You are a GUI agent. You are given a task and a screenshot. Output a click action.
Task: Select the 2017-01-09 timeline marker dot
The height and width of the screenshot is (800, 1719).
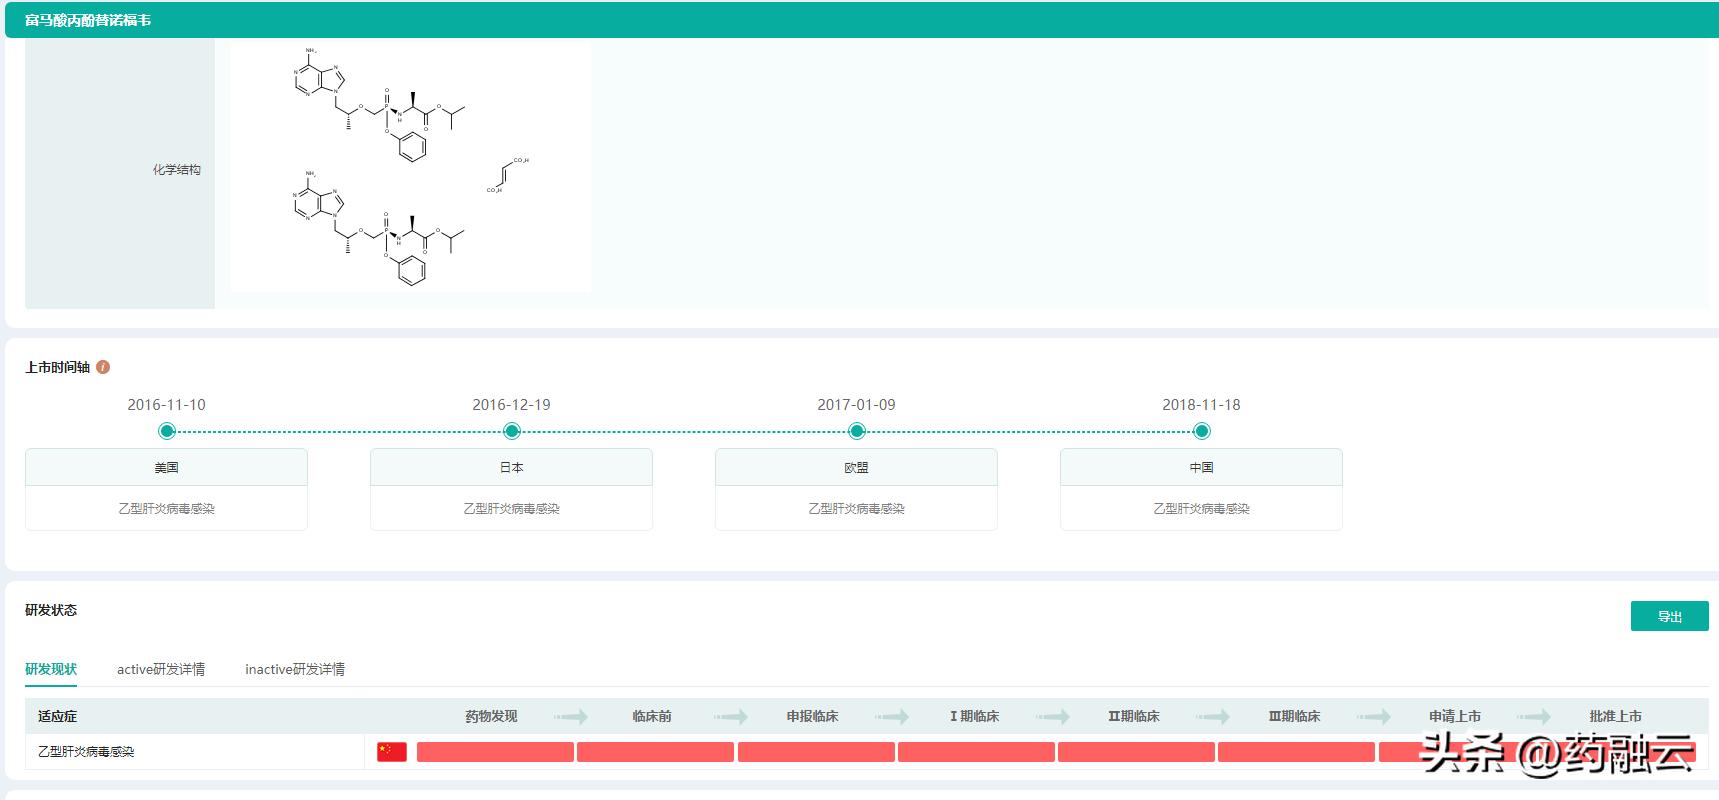[x=857, y=431]
